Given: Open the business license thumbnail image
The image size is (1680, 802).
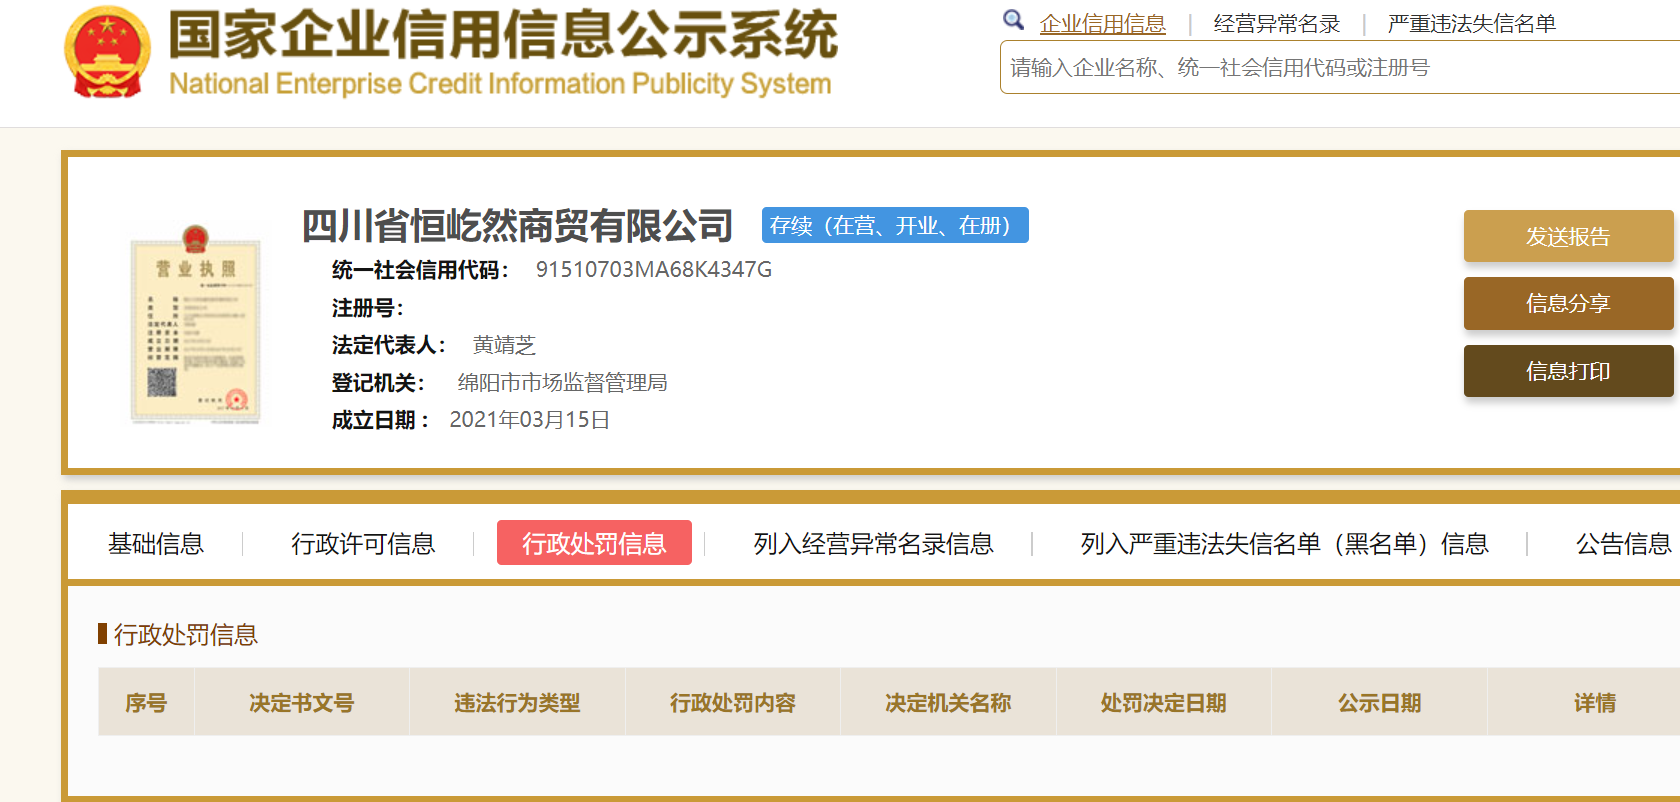Looking at the screenshot, I should 195,325.
